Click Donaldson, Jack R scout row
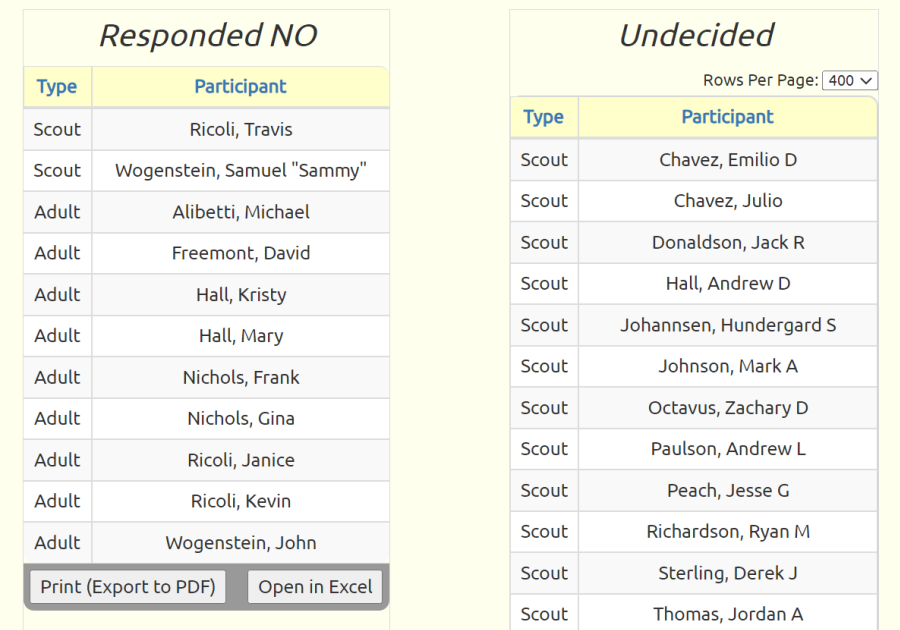This screenshot has height=630, width=900. [x=694, y=242]
